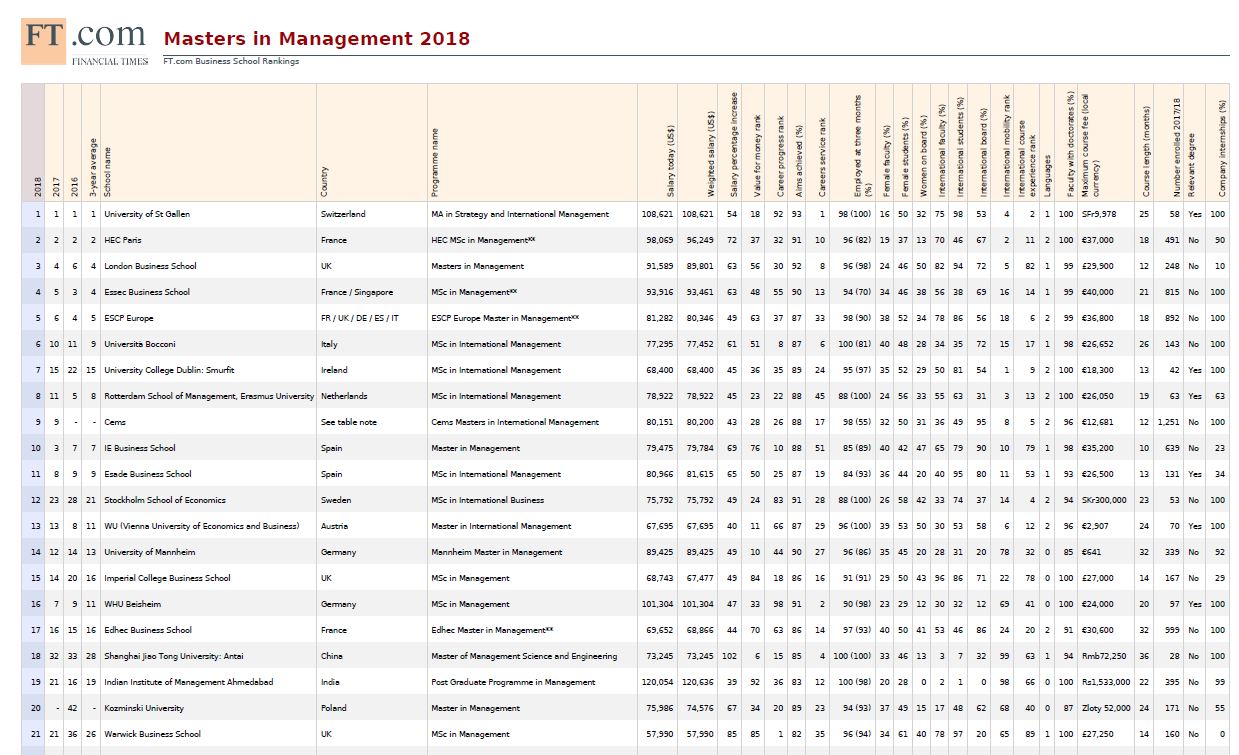This screenshot has width=1239, height=755.
Task: Select Shanghai Jiao Tong University: Antai name
Action: pyautogui.click(x=174, y=656)
